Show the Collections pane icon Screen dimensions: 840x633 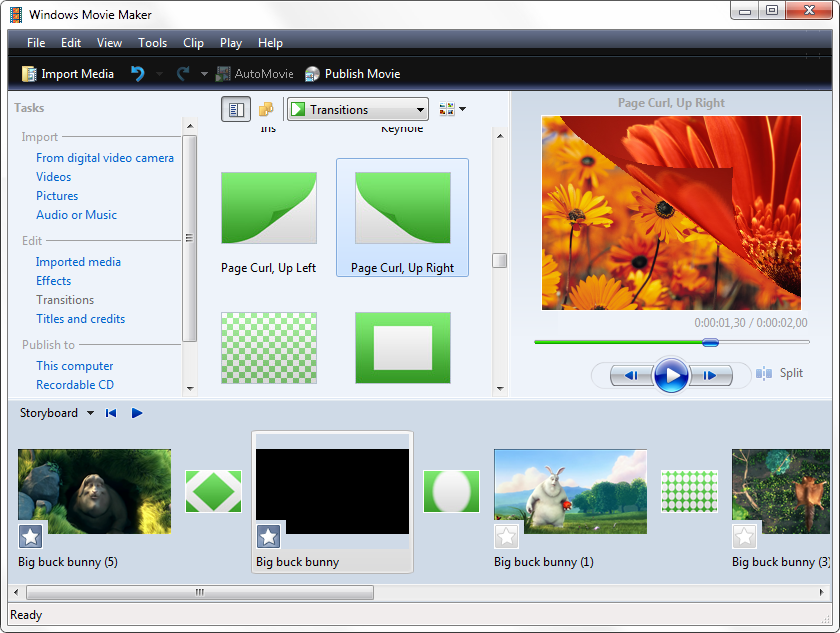click(x=266, y=109)
